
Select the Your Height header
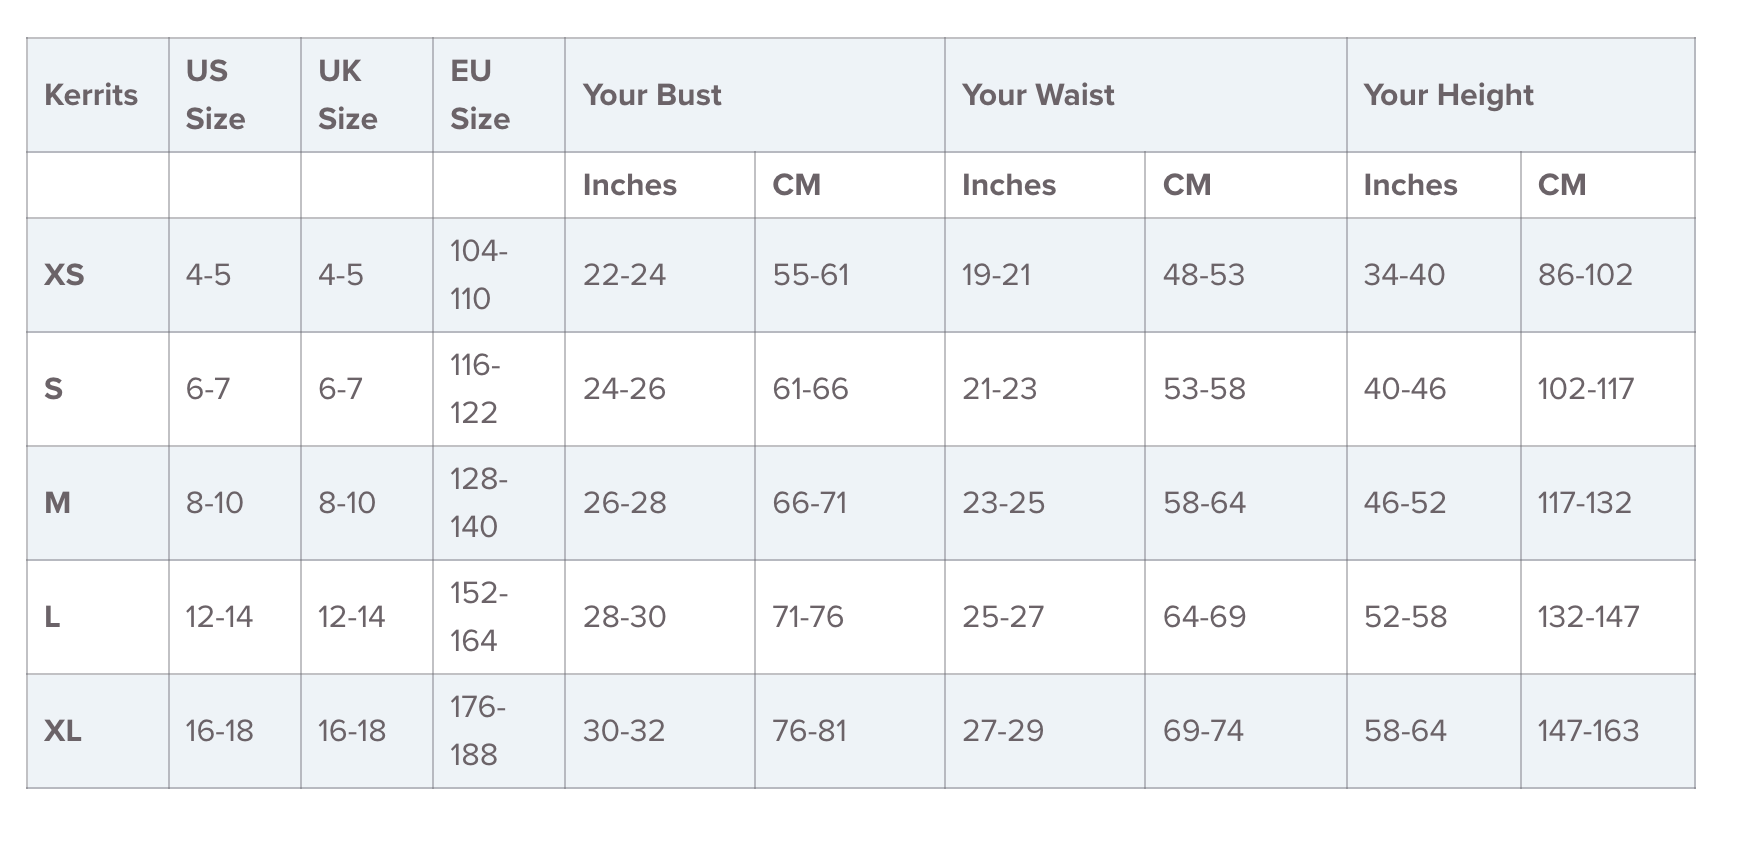click(x=1448, y=95)
